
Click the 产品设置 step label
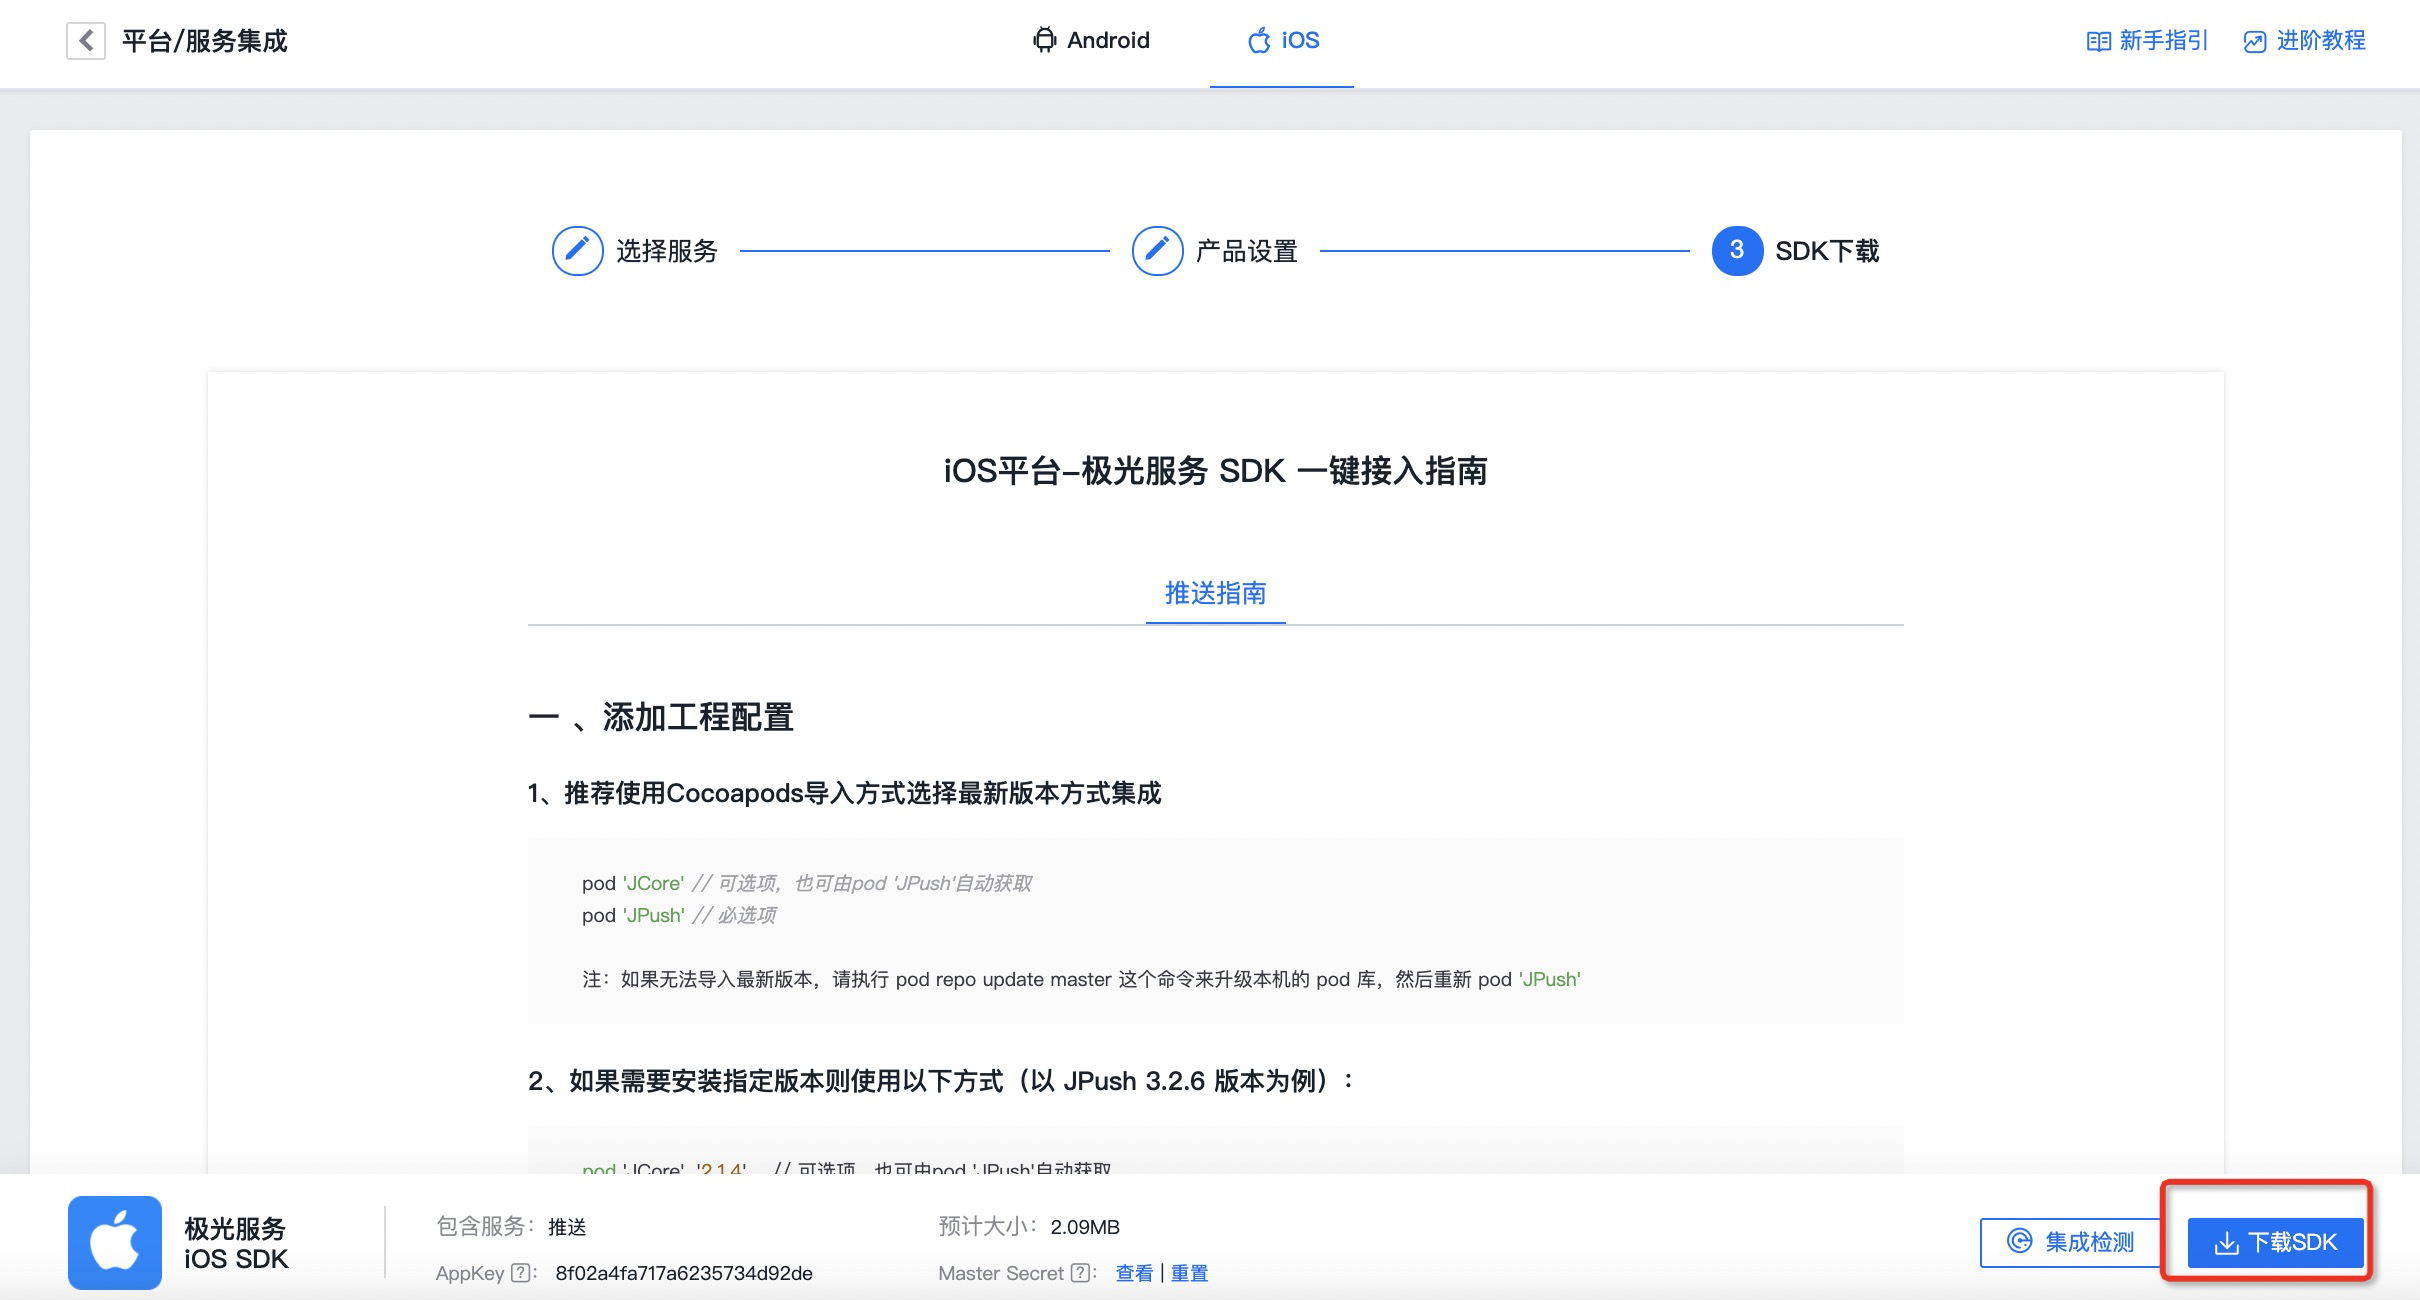pos(1246,251)
